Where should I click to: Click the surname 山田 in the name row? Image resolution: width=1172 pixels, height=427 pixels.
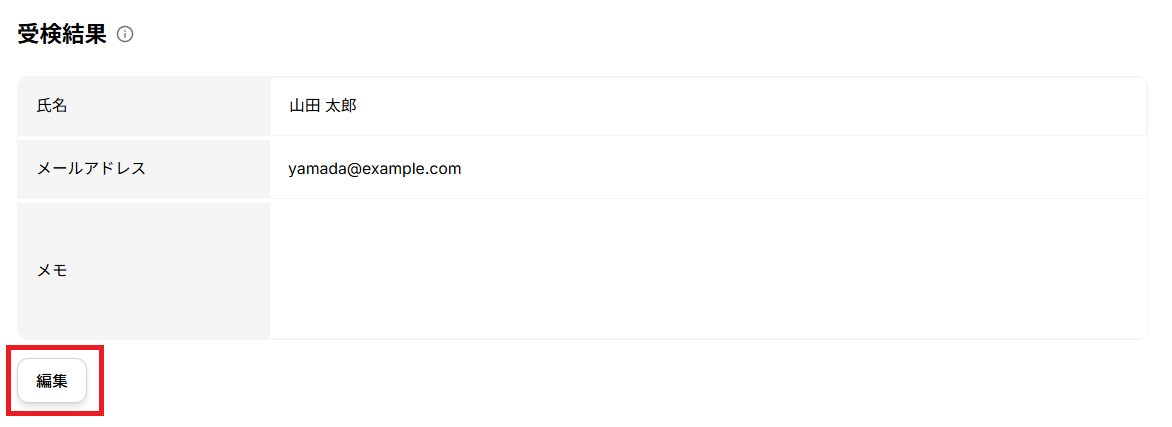pos(304,105)
